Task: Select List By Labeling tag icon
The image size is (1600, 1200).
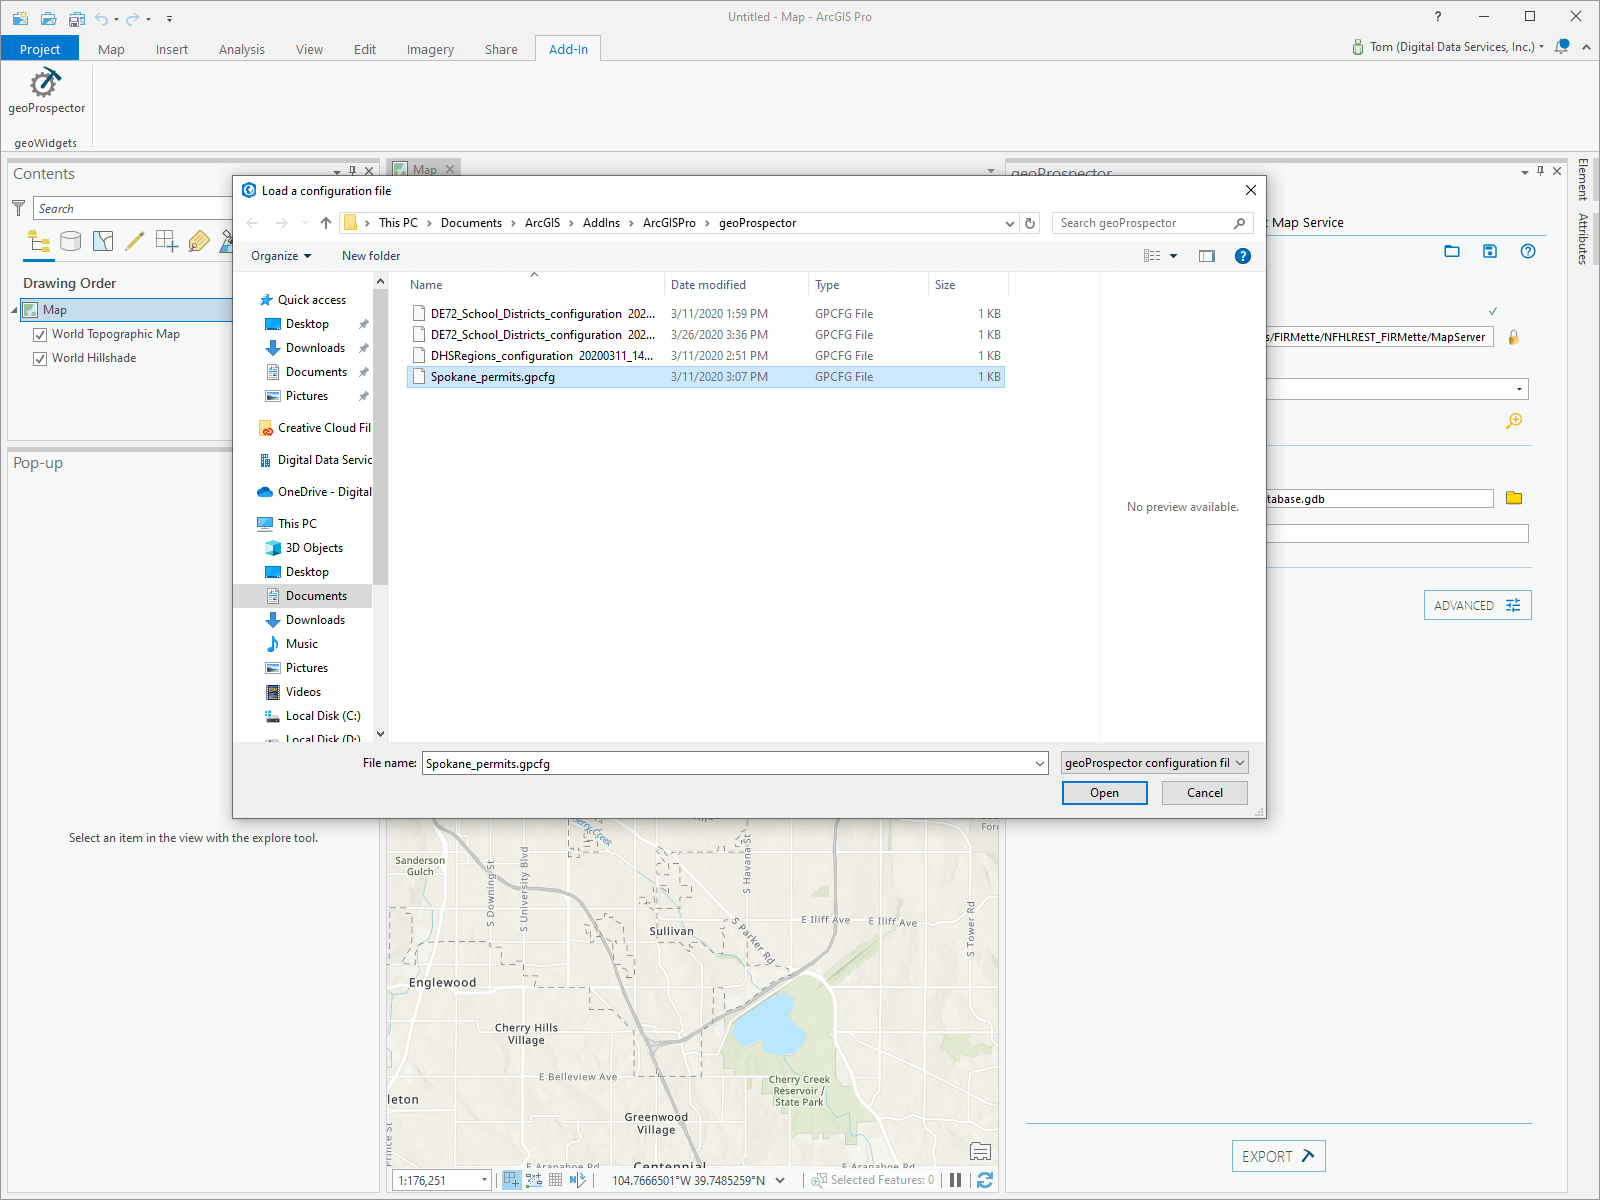Action: 199,241
